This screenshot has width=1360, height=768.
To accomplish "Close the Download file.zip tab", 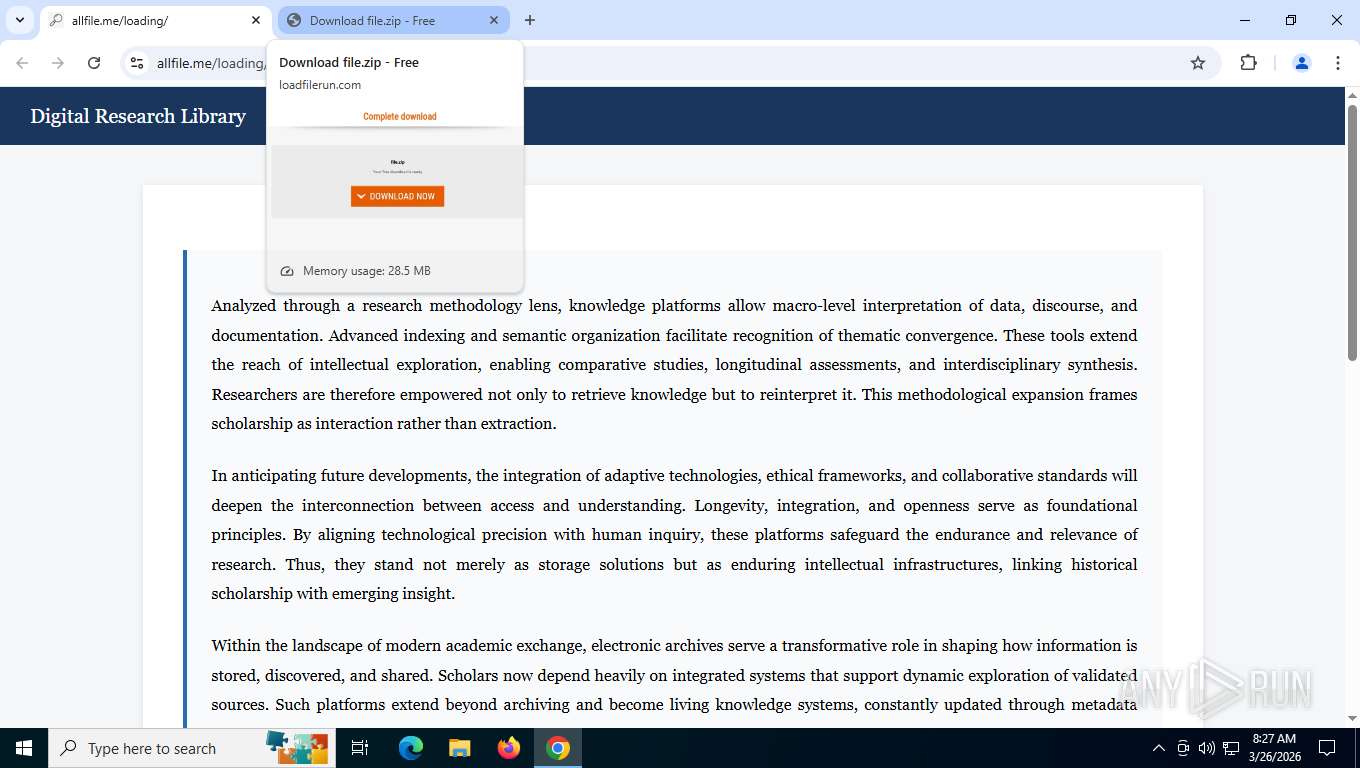I will pyautogui.click(x=494, y=20).
